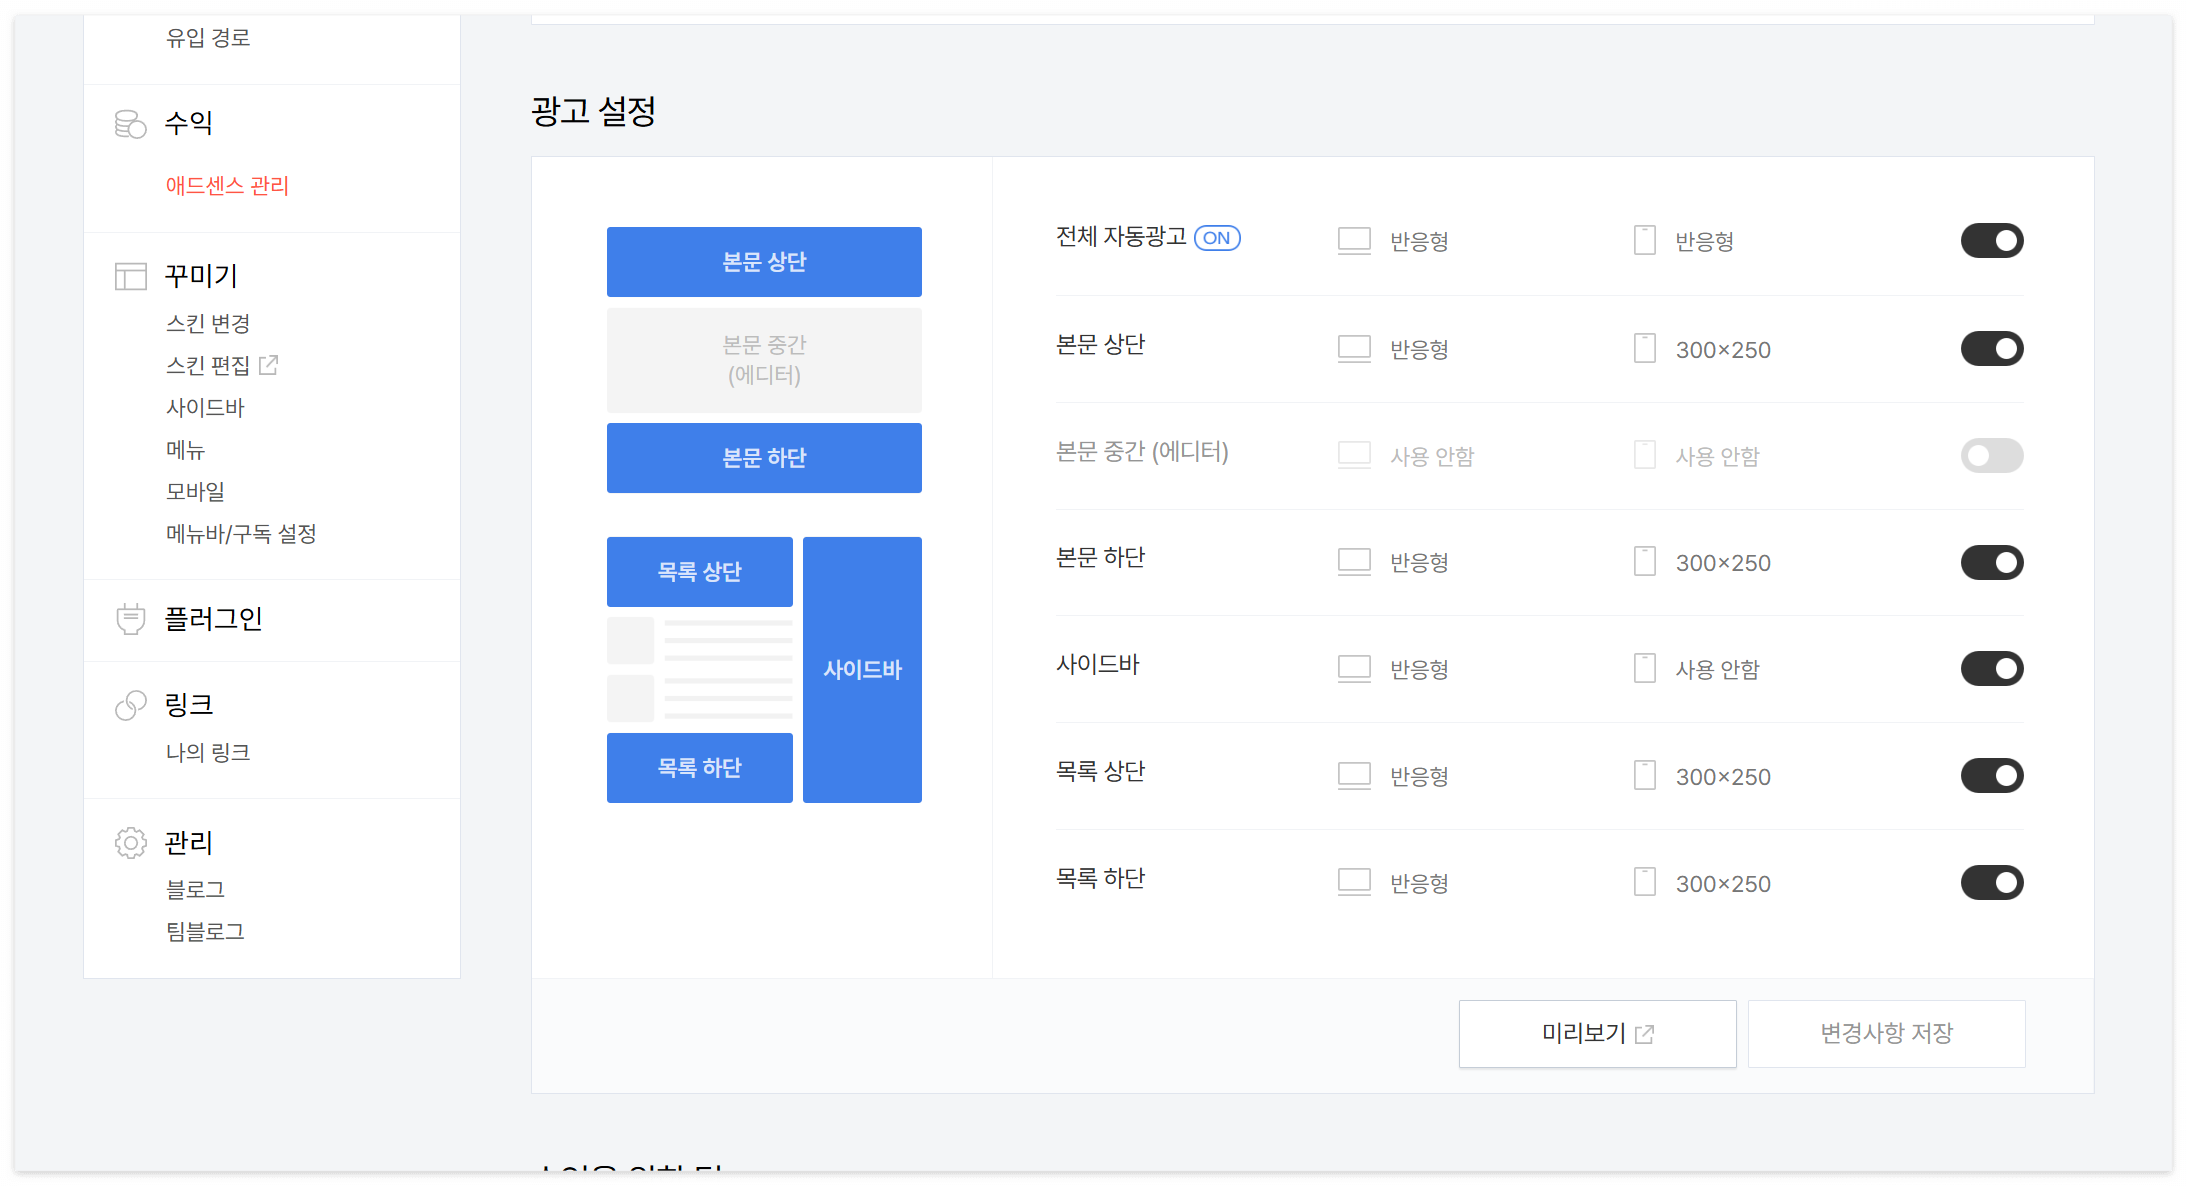
Task: Open 본문 상단 mobile 300×250 size selector
Action: coord(1722,350)
